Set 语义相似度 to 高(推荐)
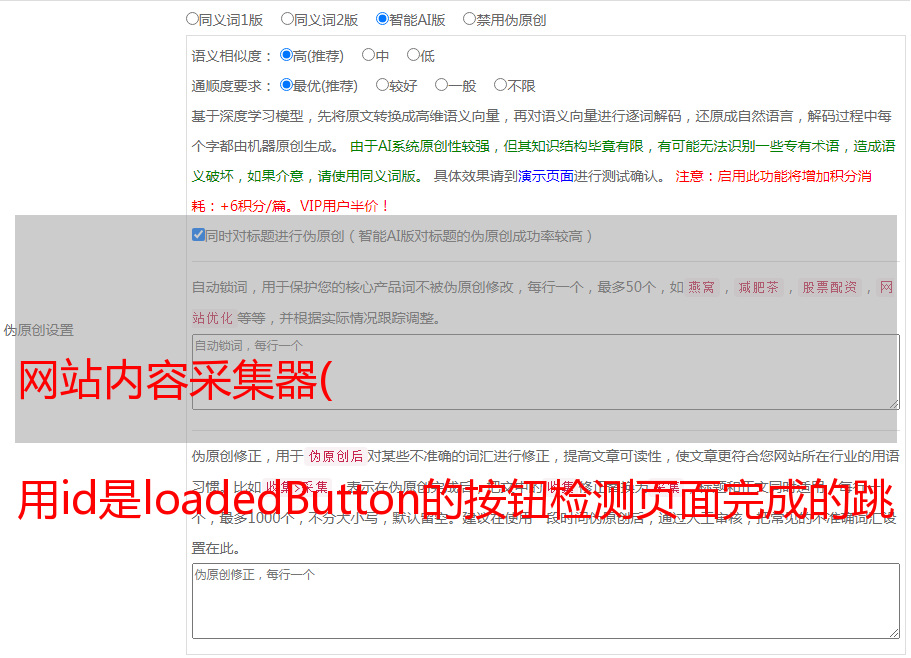The height and width of the screenshot is (658, 911). (286, 55)
